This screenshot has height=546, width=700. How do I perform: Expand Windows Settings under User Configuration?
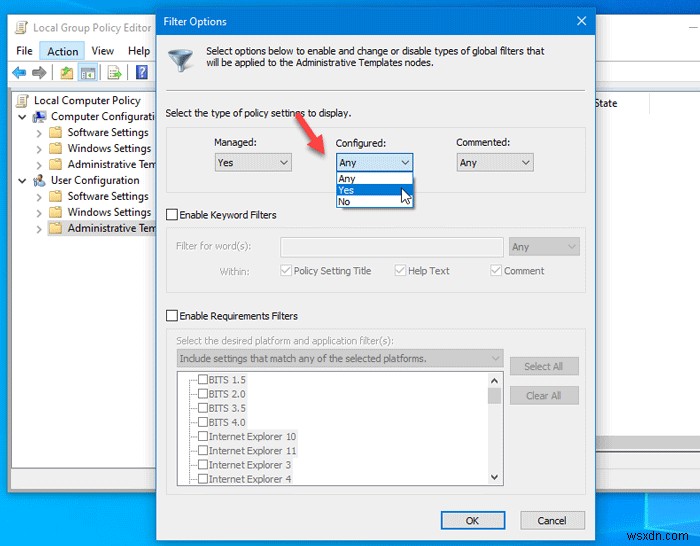tap(39, 213)
